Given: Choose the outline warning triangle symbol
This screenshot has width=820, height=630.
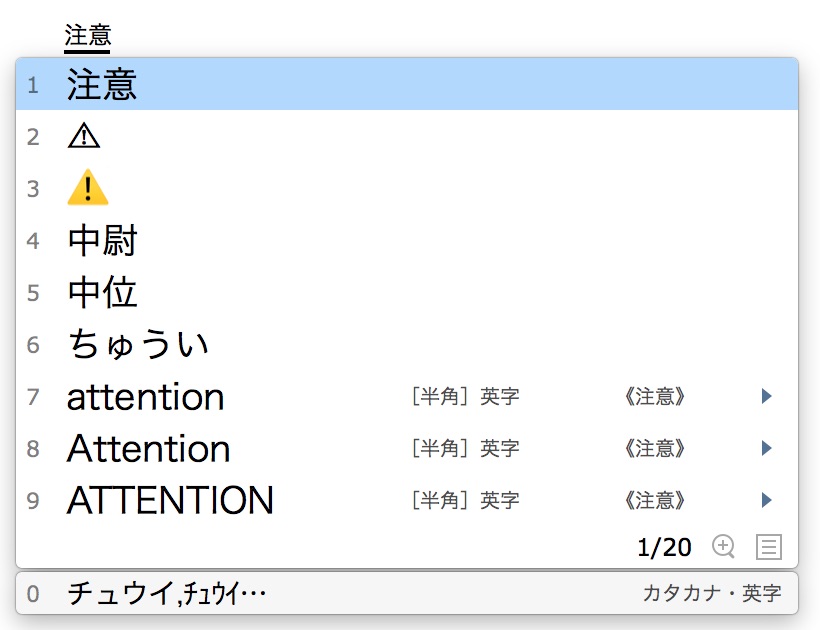Looking at the screenshot, I should [84, 137].
